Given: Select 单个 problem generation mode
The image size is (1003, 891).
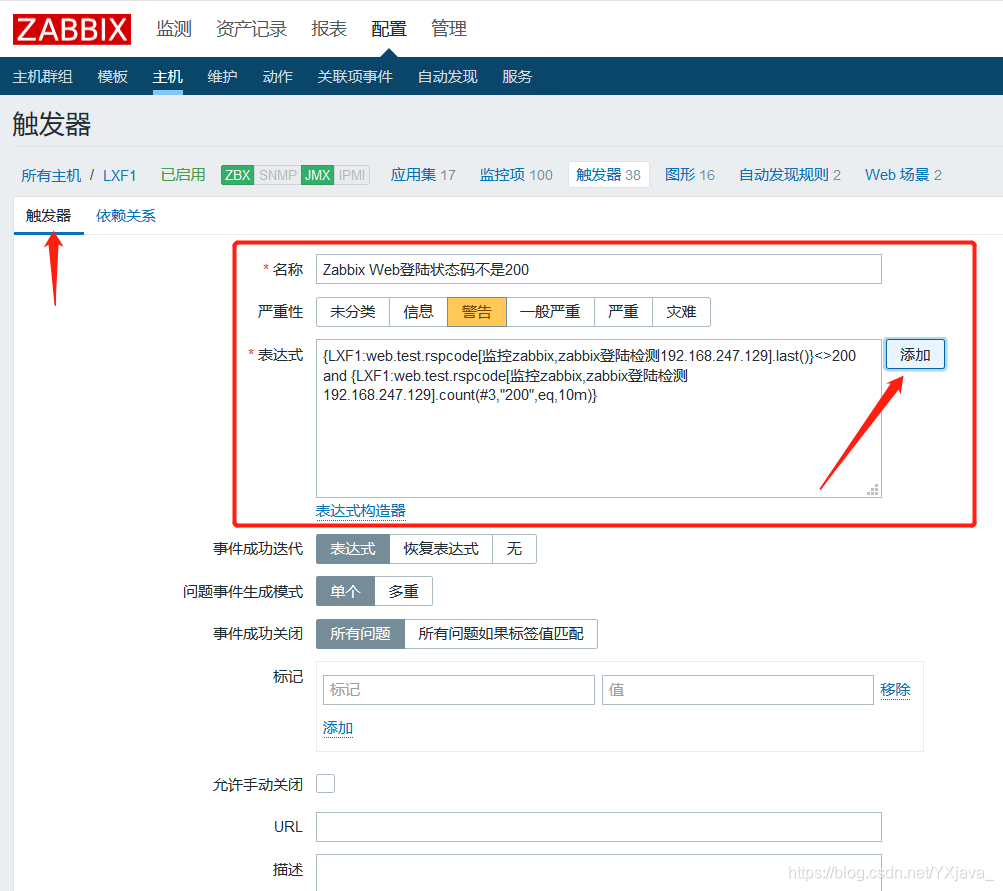Looking at the screenshot, I should click(345, 592).
